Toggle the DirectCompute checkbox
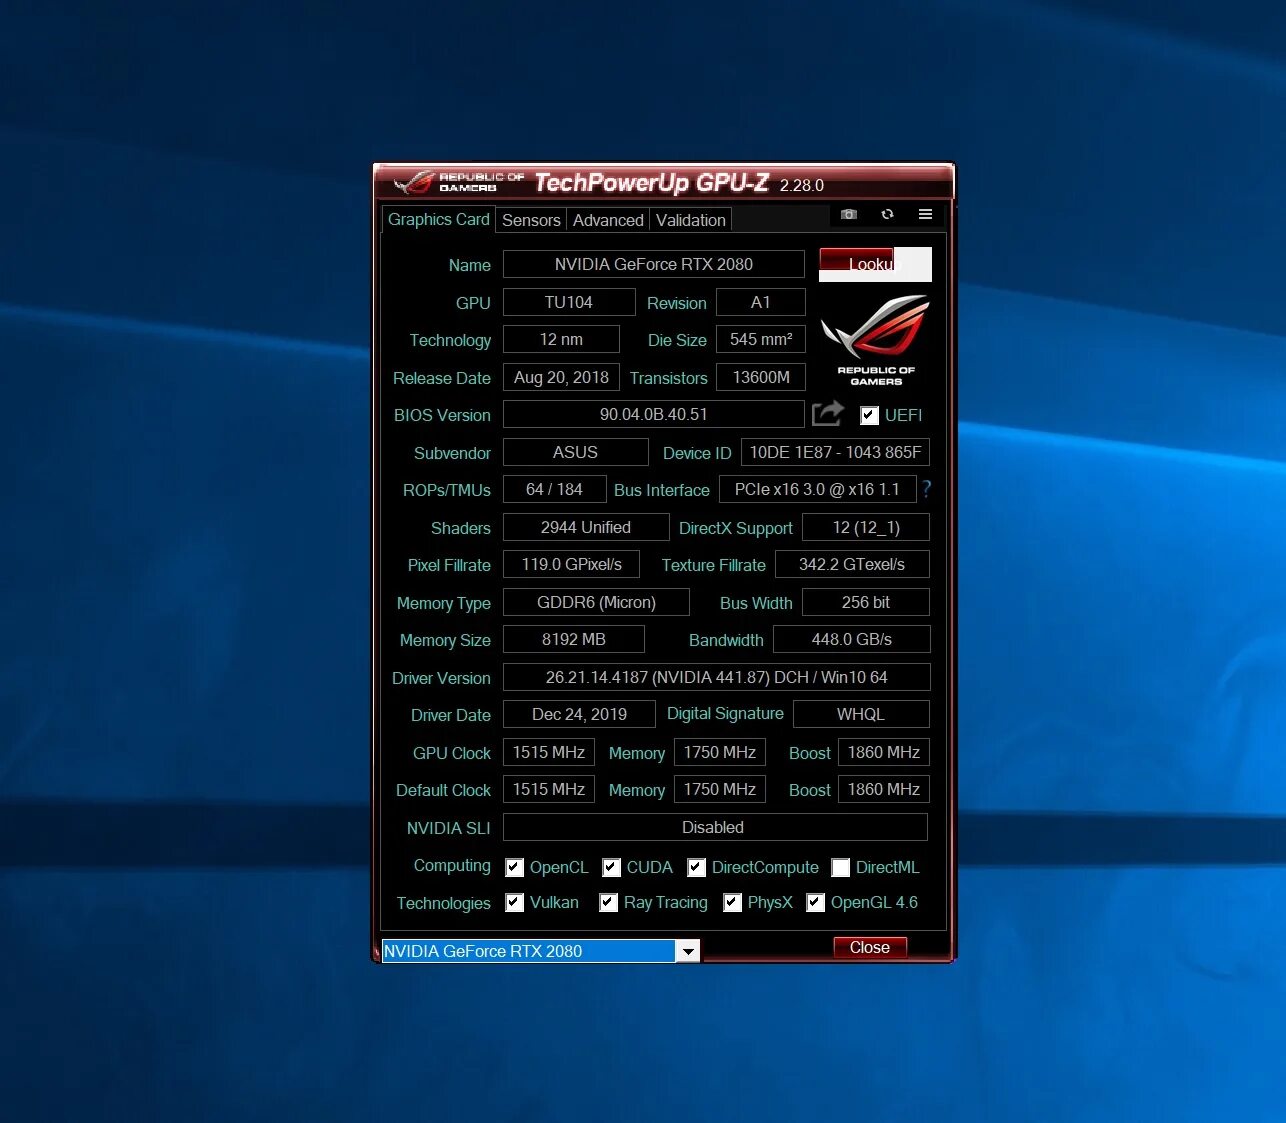Screen dimensions: 1286x1123 pos(696,867)
